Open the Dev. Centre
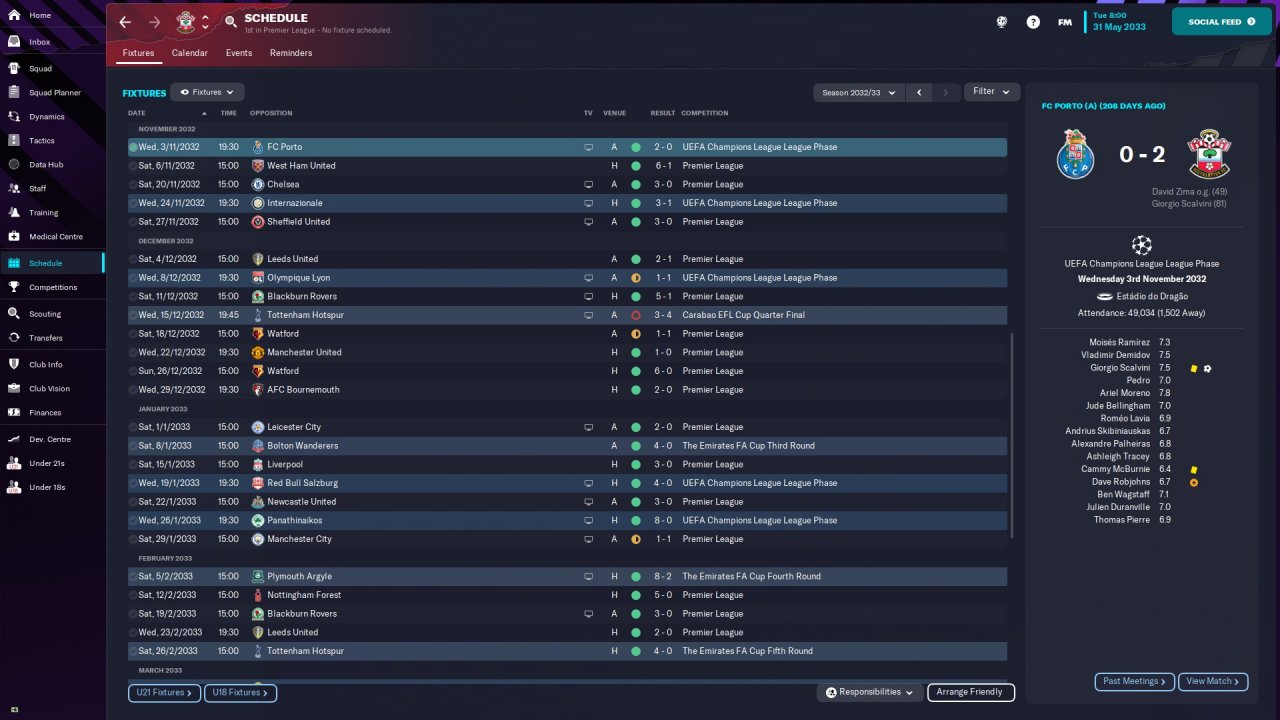The height and width of the screenshot is (720, 1280). point(50,440)
